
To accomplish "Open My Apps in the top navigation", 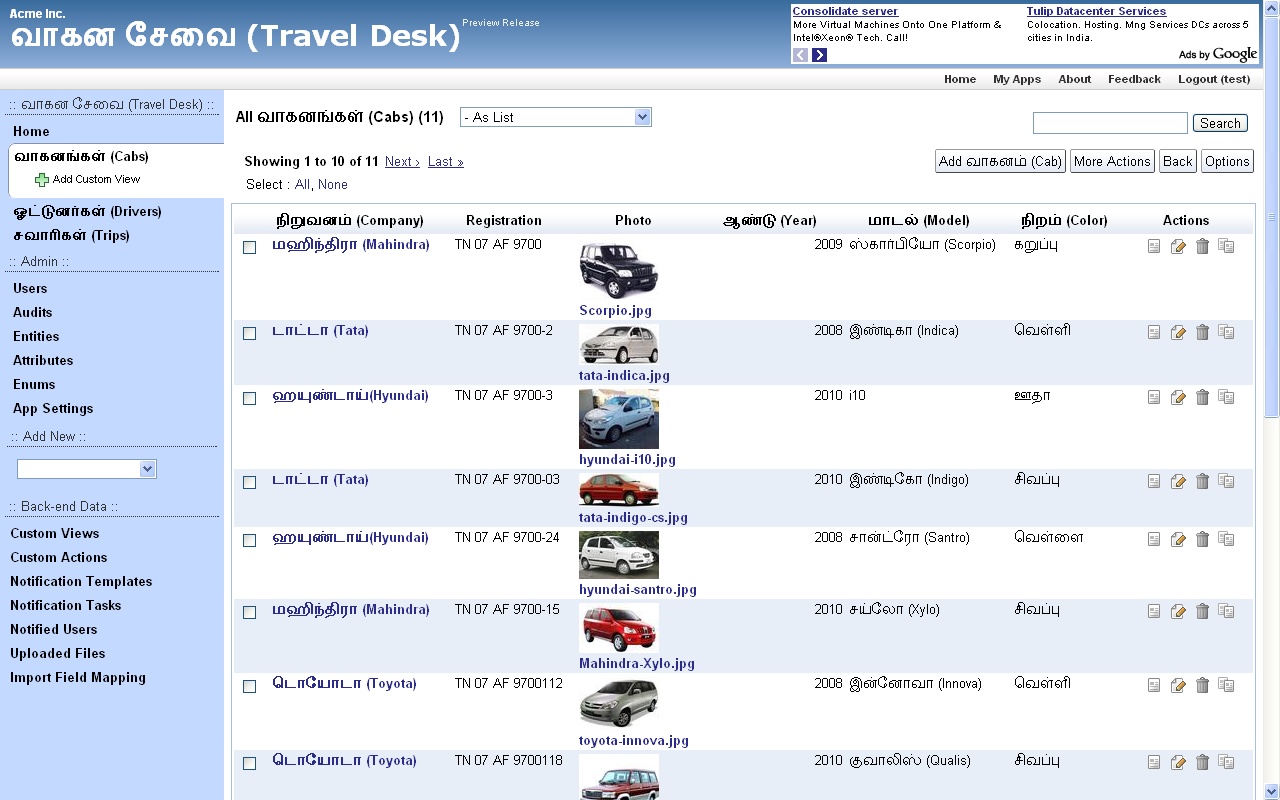I will click(x=1017, y=79).
